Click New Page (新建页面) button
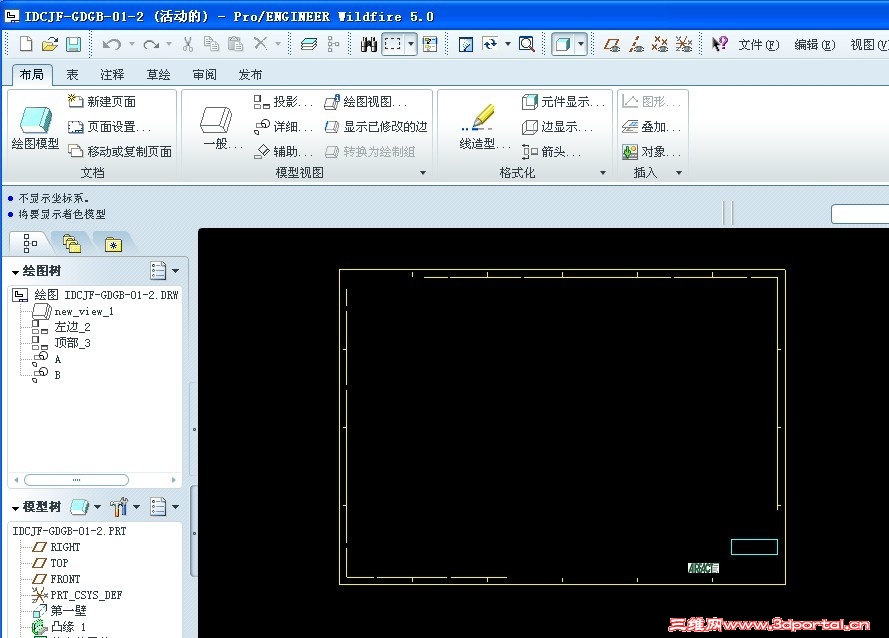This screenshot has width=889, height=638. (102, 102)
